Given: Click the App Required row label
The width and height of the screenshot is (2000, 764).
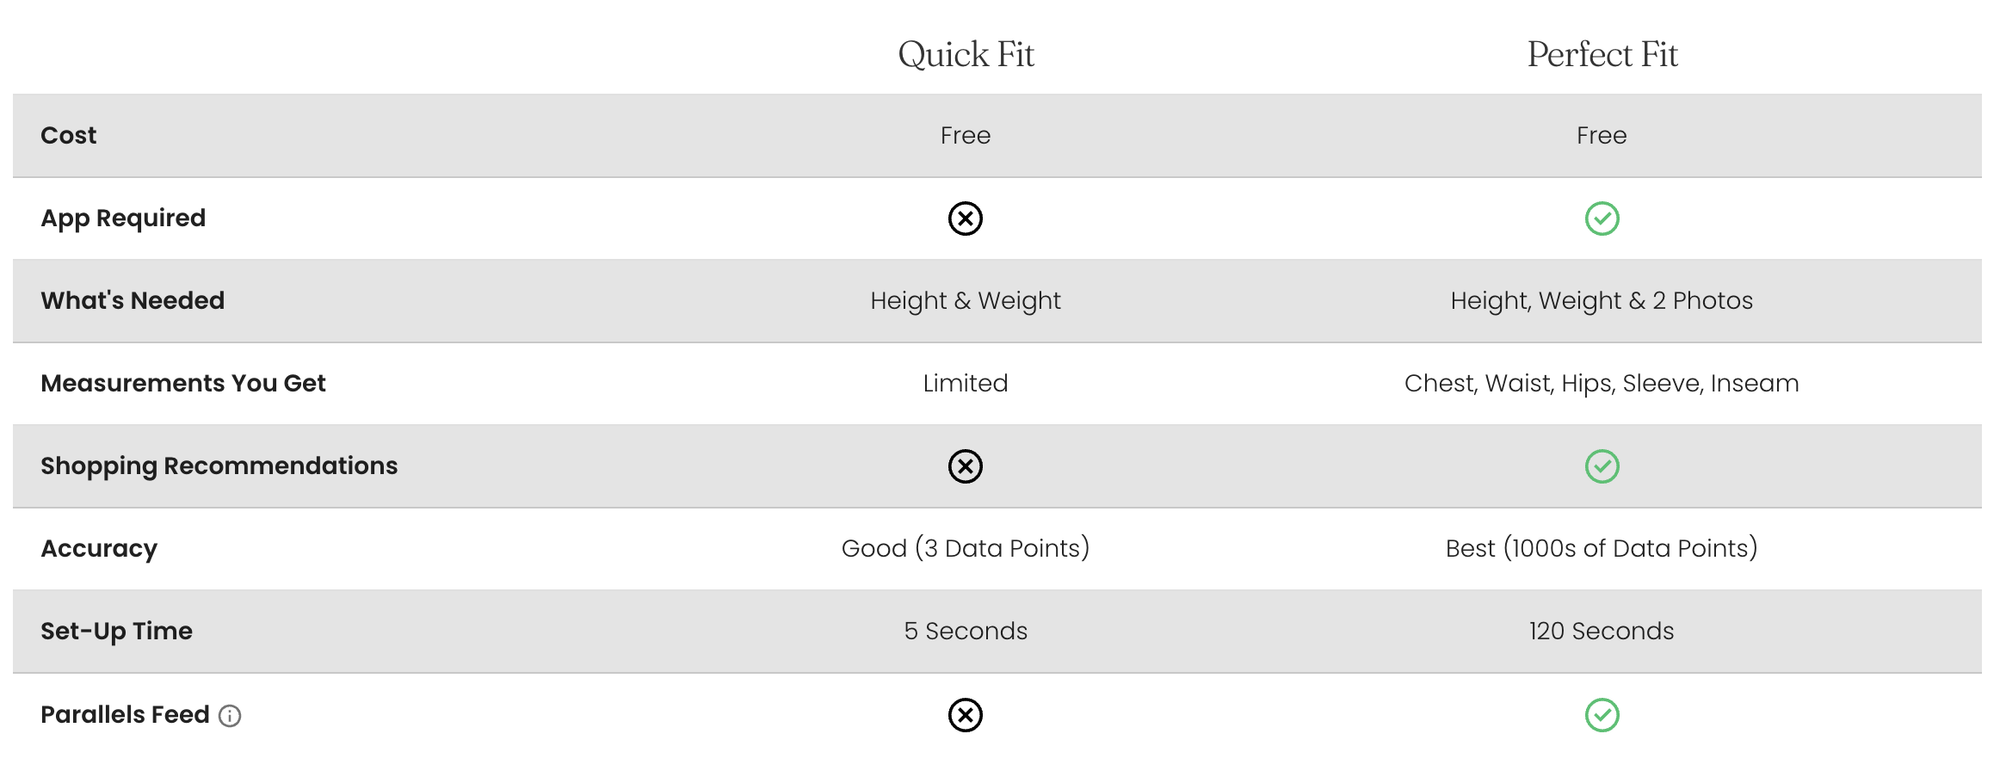Looking at the screenshot, I should pos(123,218).
